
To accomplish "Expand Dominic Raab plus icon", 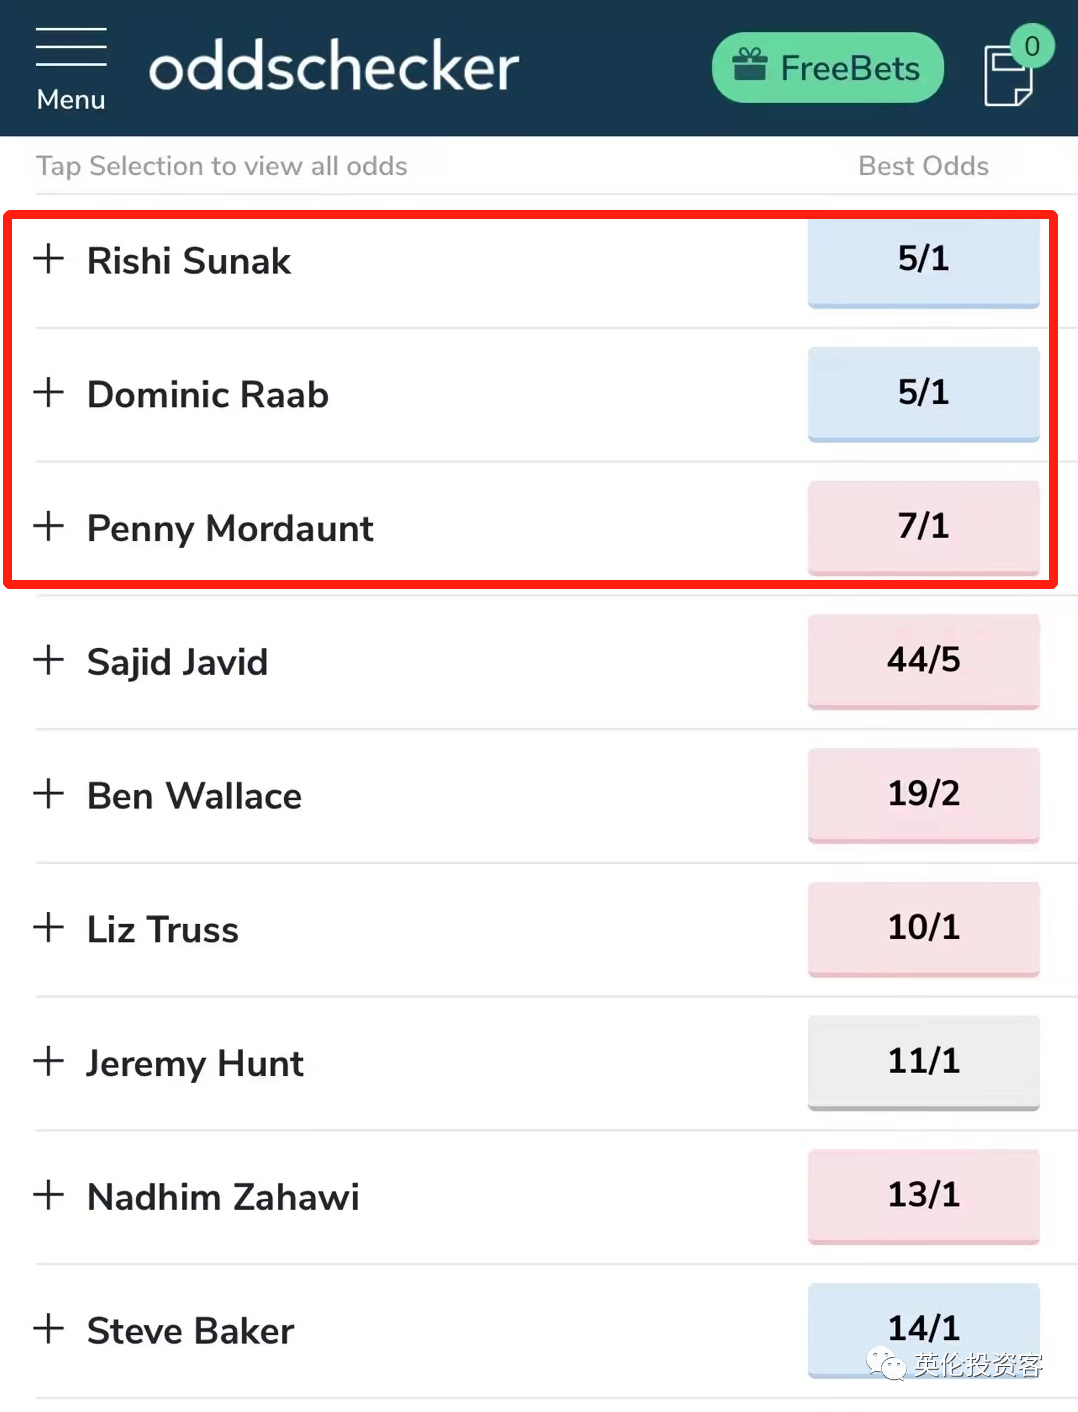I will pos(48,392).
